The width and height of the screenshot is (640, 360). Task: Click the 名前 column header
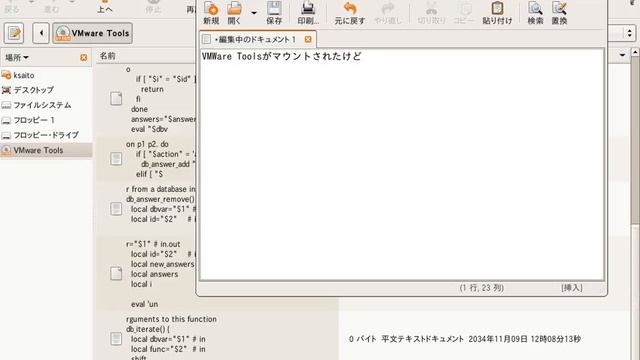[x=108, y=56]
